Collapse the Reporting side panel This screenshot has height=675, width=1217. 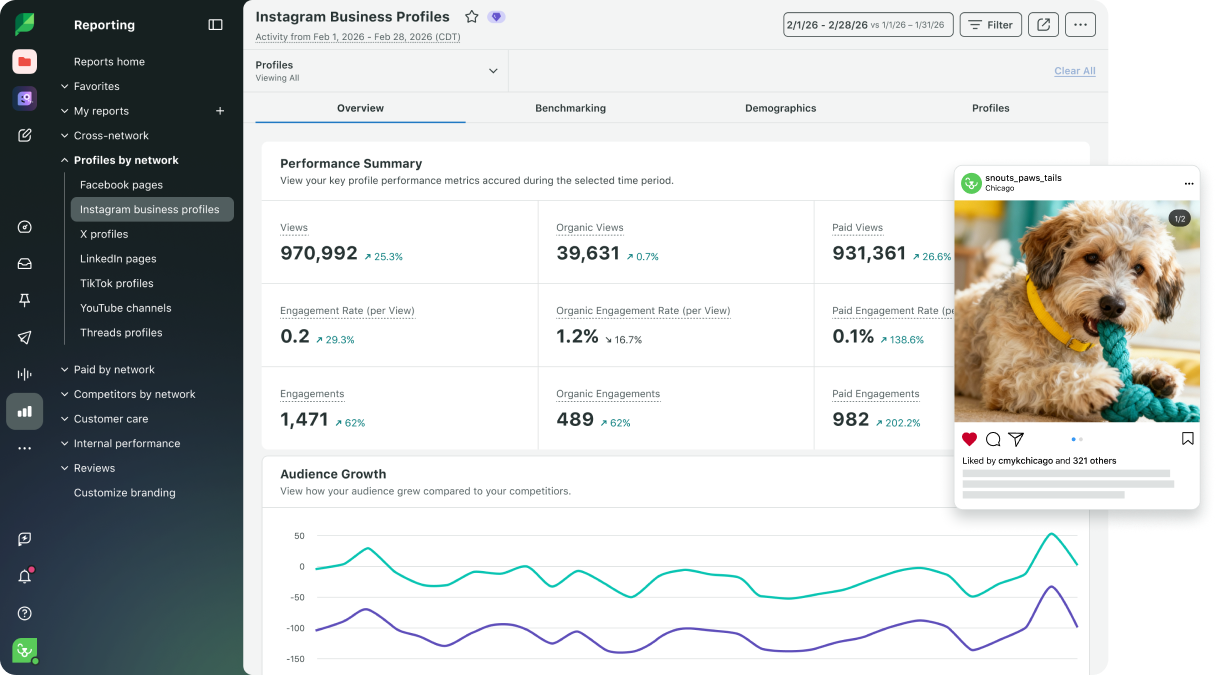click(x=216, y=25)
